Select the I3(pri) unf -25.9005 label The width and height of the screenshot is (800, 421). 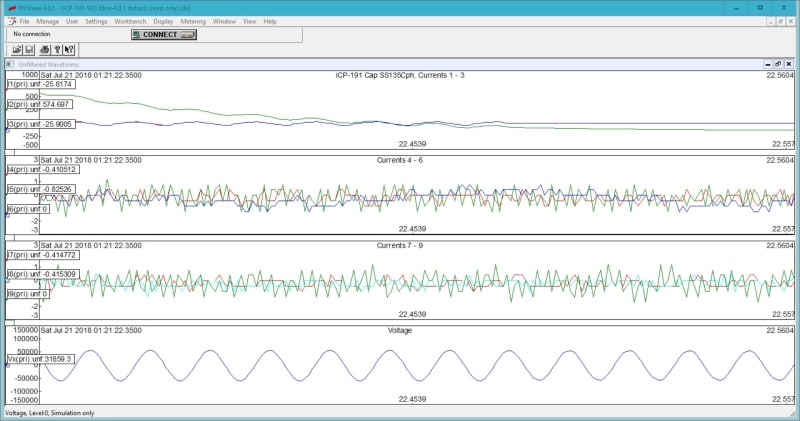[x=41, y=124]
